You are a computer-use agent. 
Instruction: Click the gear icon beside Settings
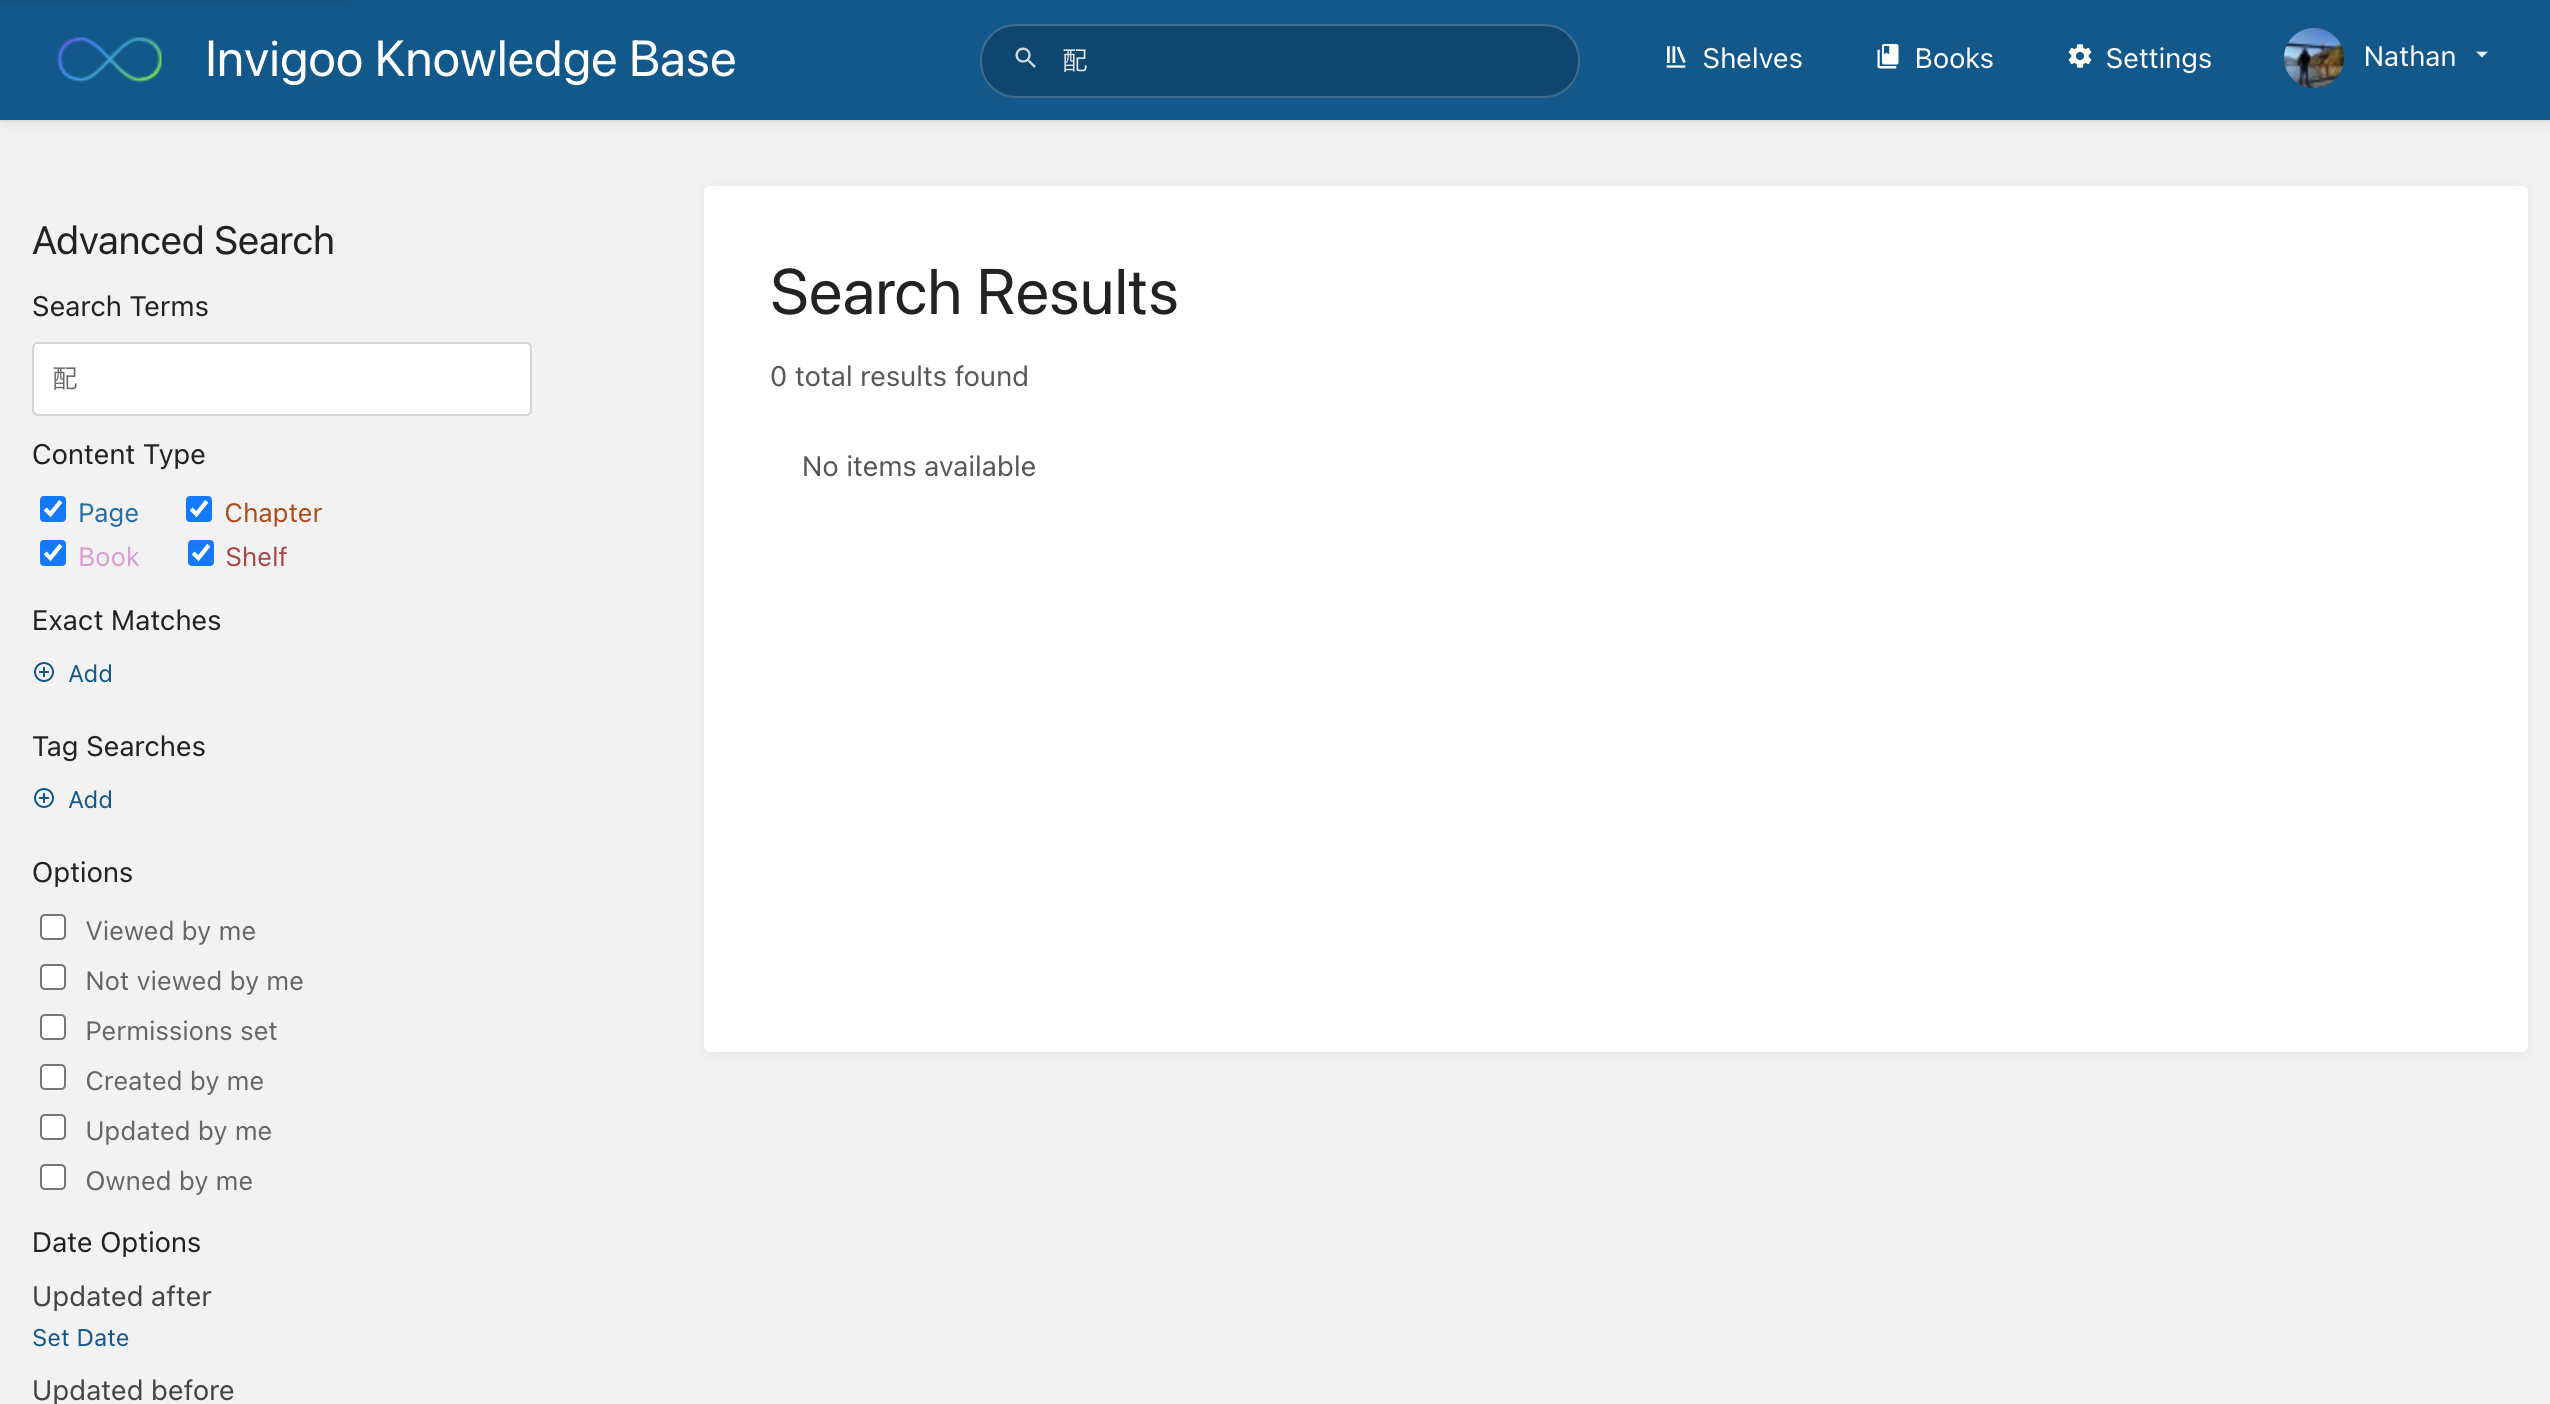coord(2079,58)
